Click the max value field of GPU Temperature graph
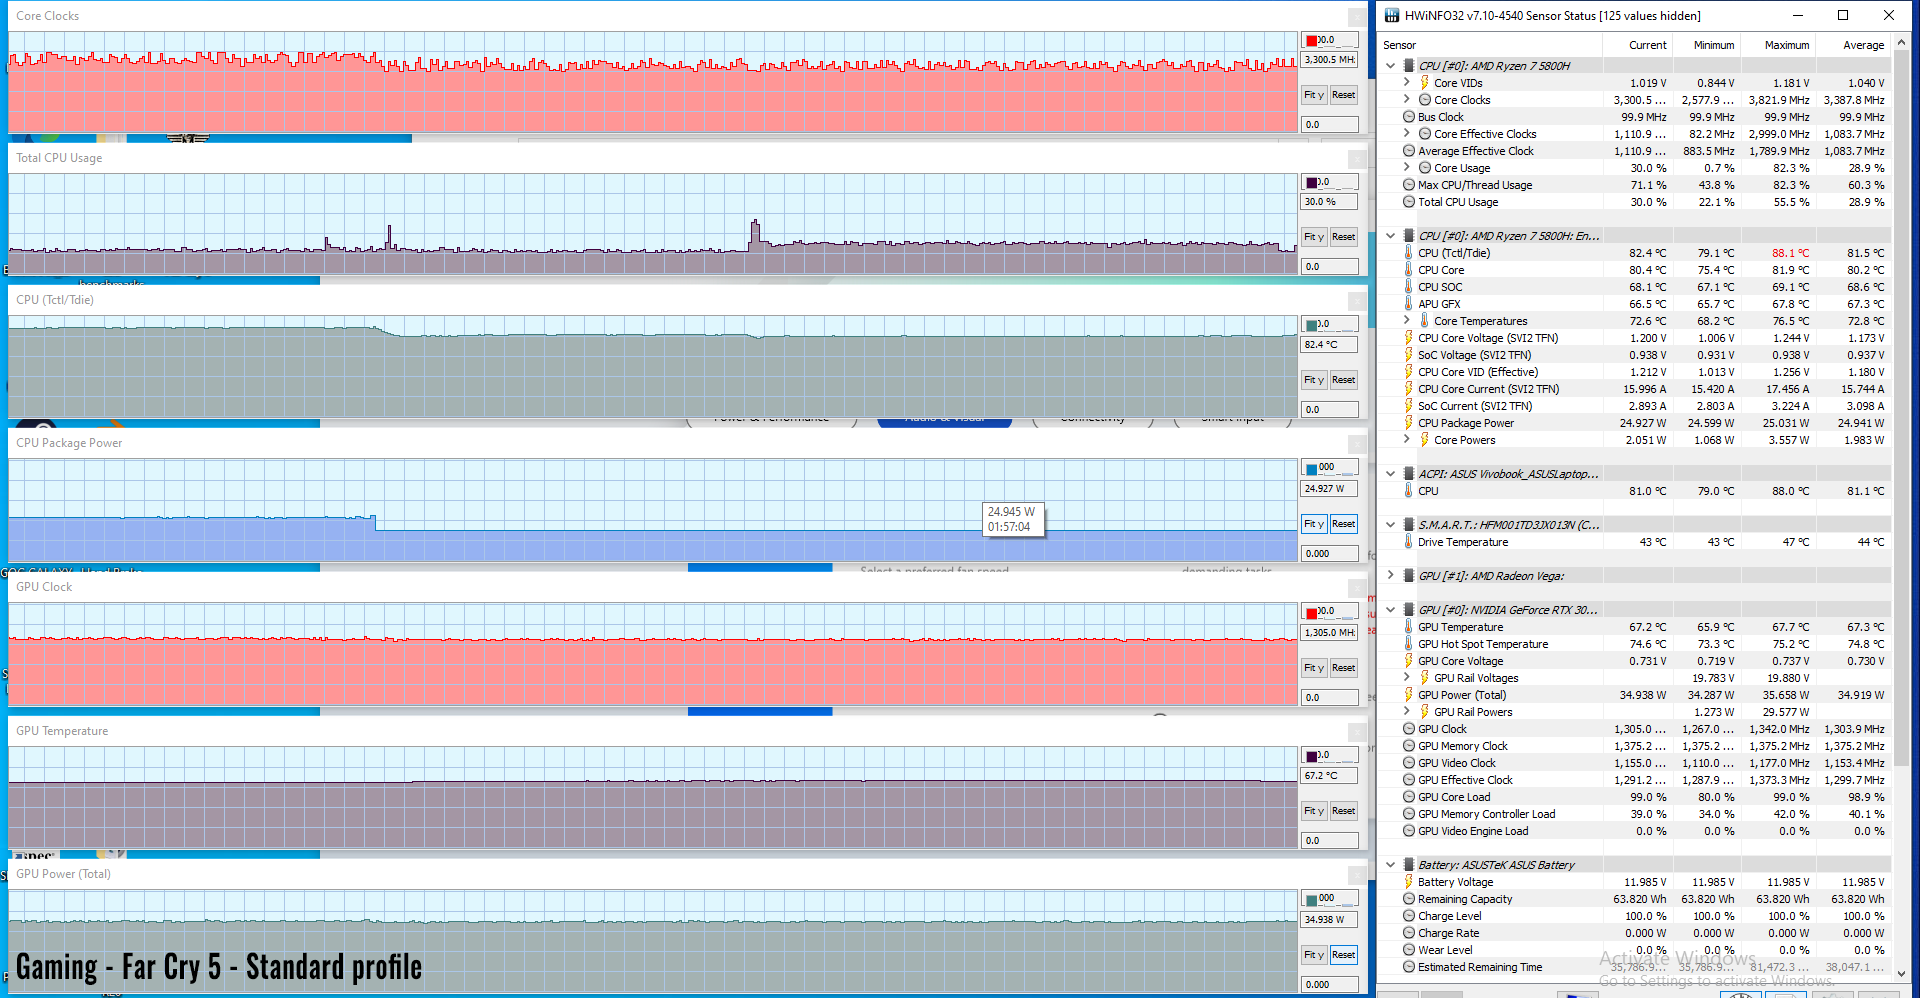 point(1337,756)
